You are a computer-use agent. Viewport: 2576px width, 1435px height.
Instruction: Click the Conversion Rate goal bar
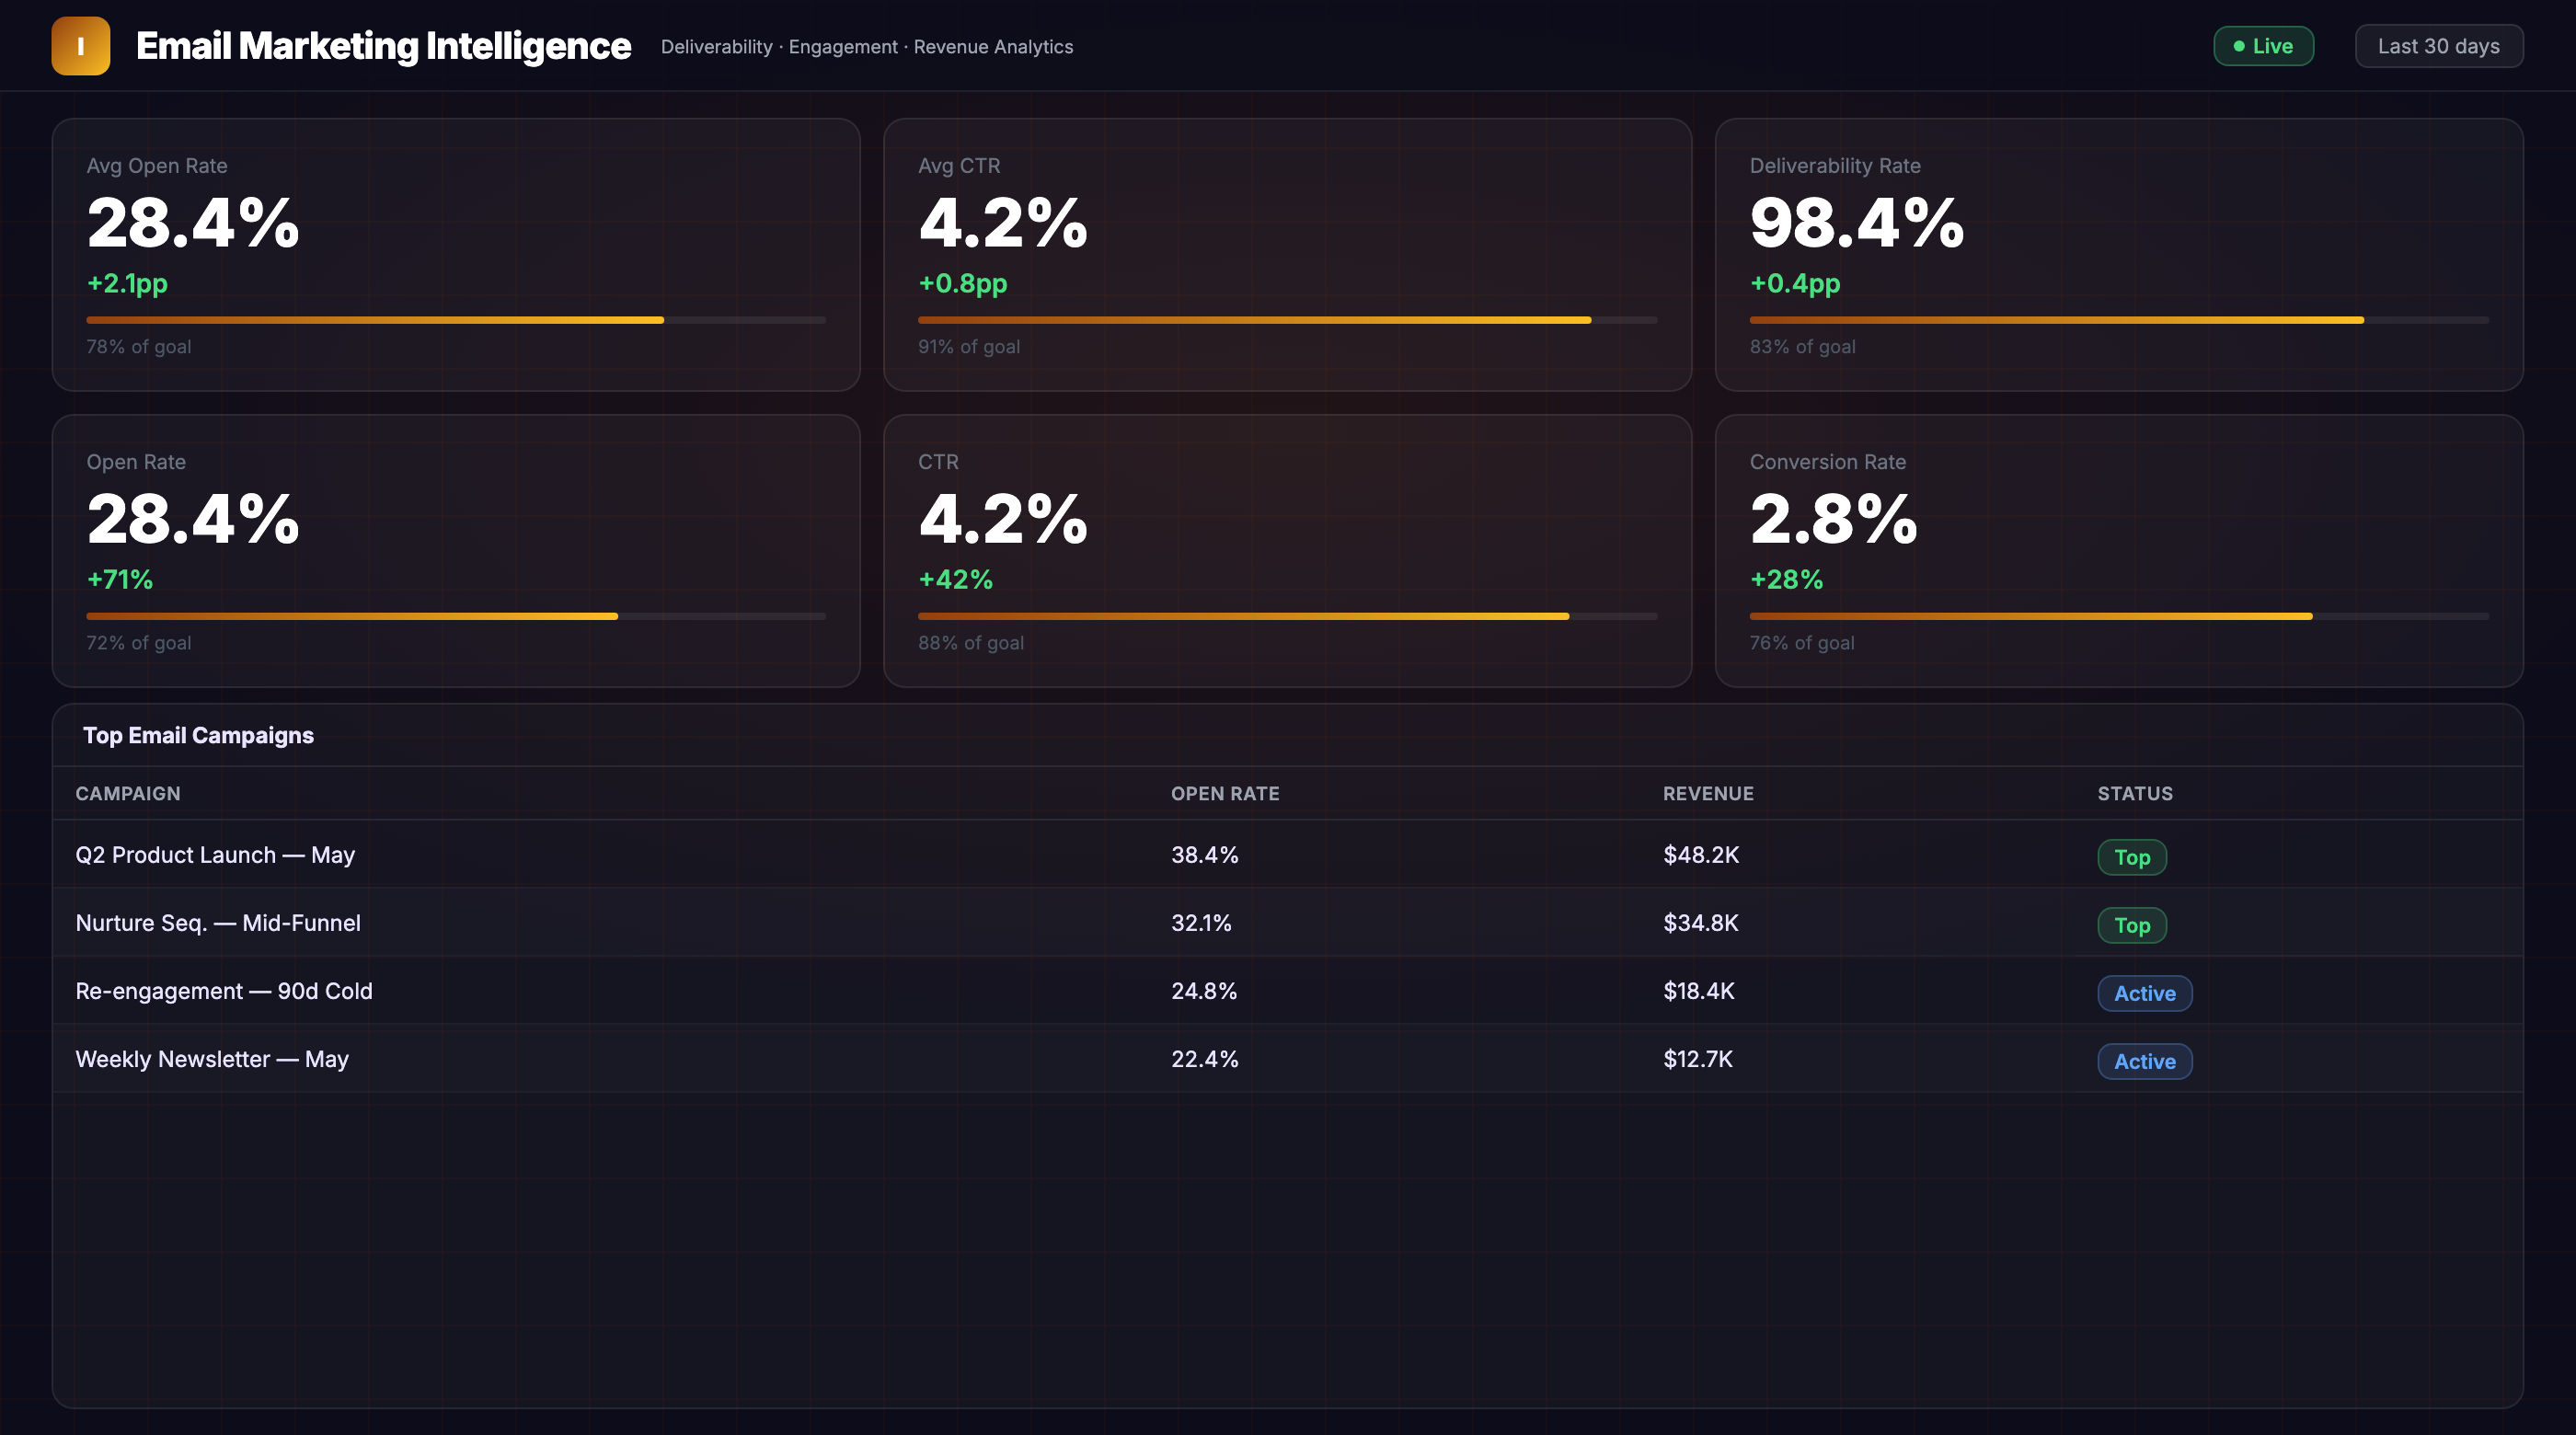point(2119,616)
